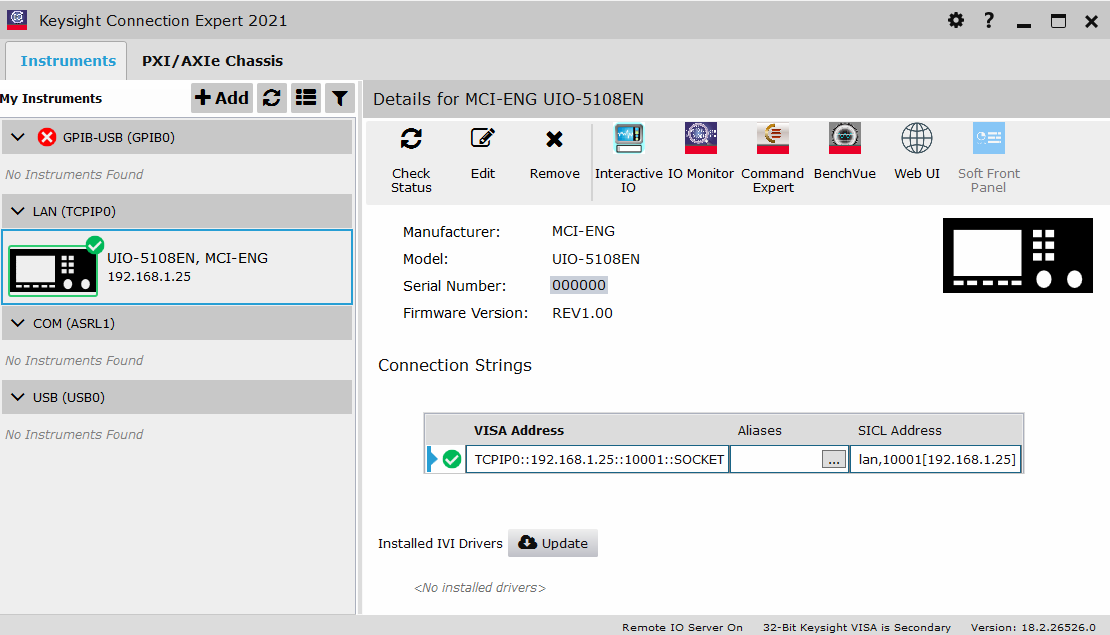This screenshot has height=635, width=1110.
Task: Click the 192.168.1.25 IP address in list
Action: [x=149, y=277]
